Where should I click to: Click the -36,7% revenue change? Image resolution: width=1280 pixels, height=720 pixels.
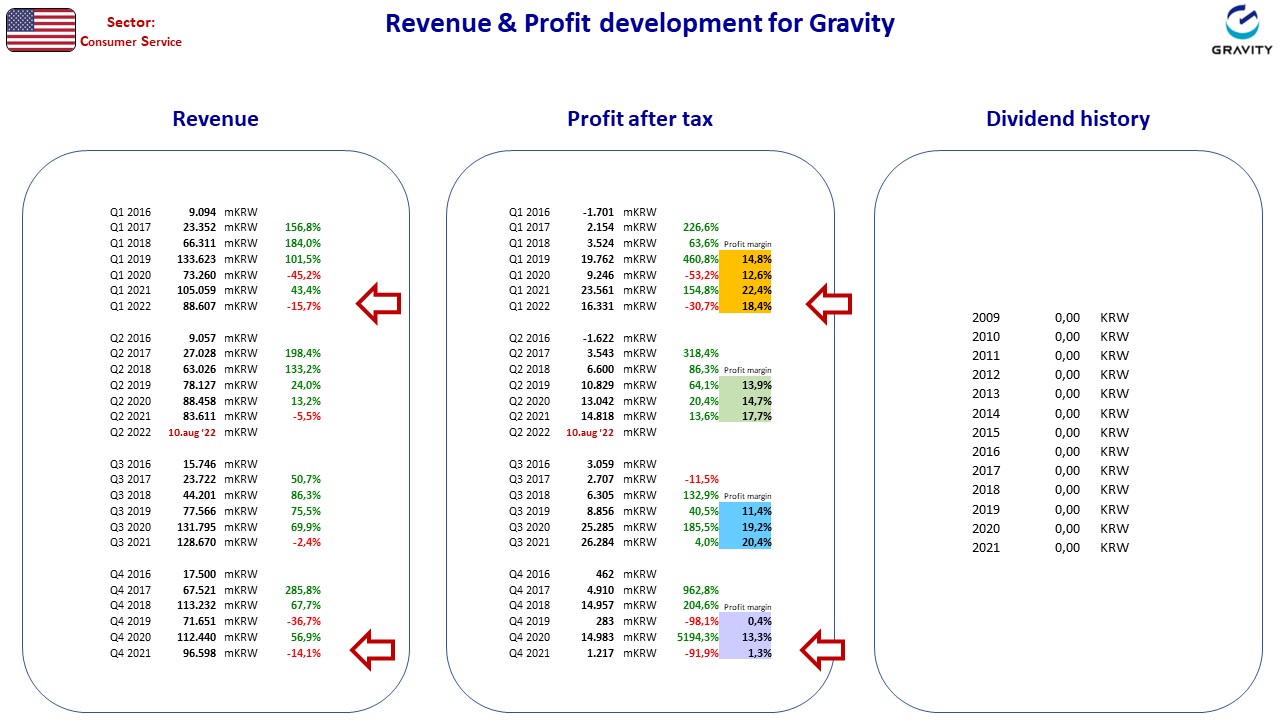303,621
